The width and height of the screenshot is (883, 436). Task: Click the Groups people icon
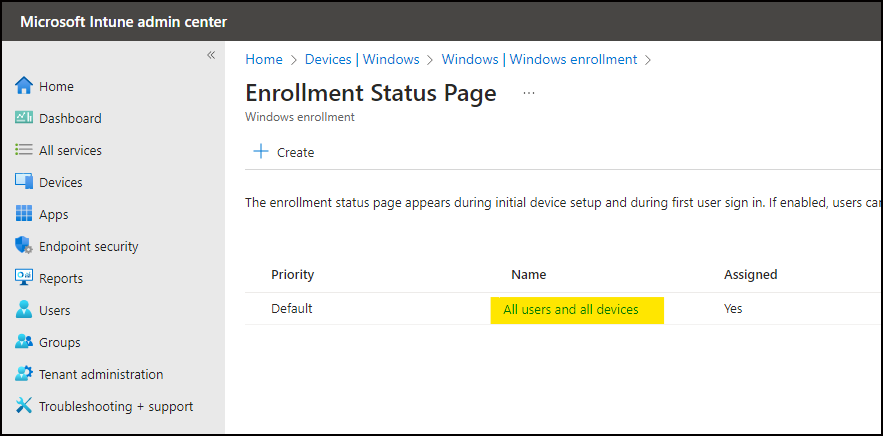click(24, 342)
